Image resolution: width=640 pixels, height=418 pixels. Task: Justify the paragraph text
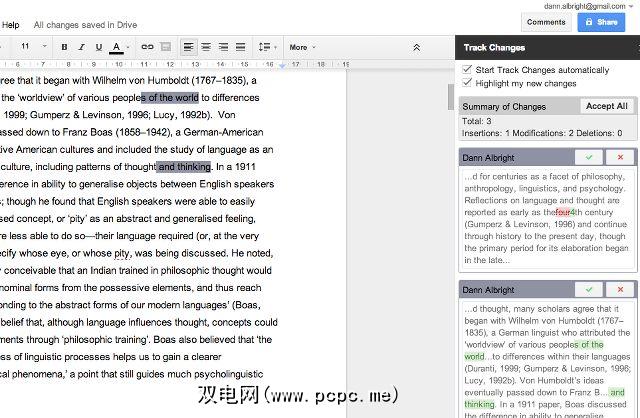241,47
